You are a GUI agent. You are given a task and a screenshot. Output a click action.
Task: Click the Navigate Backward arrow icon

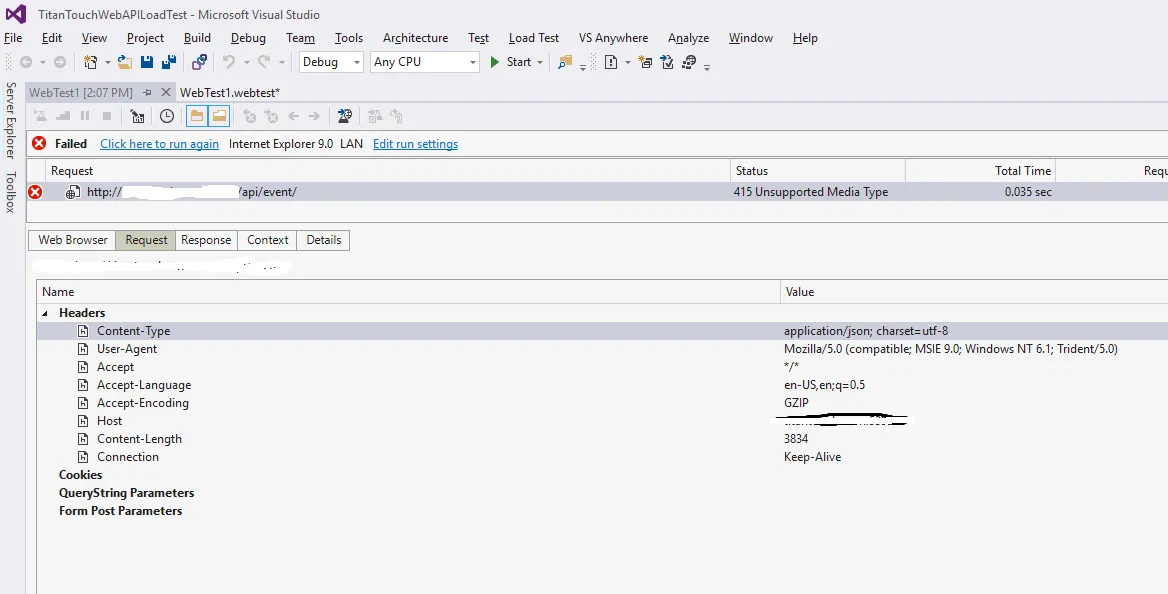[x=26, y=63]
